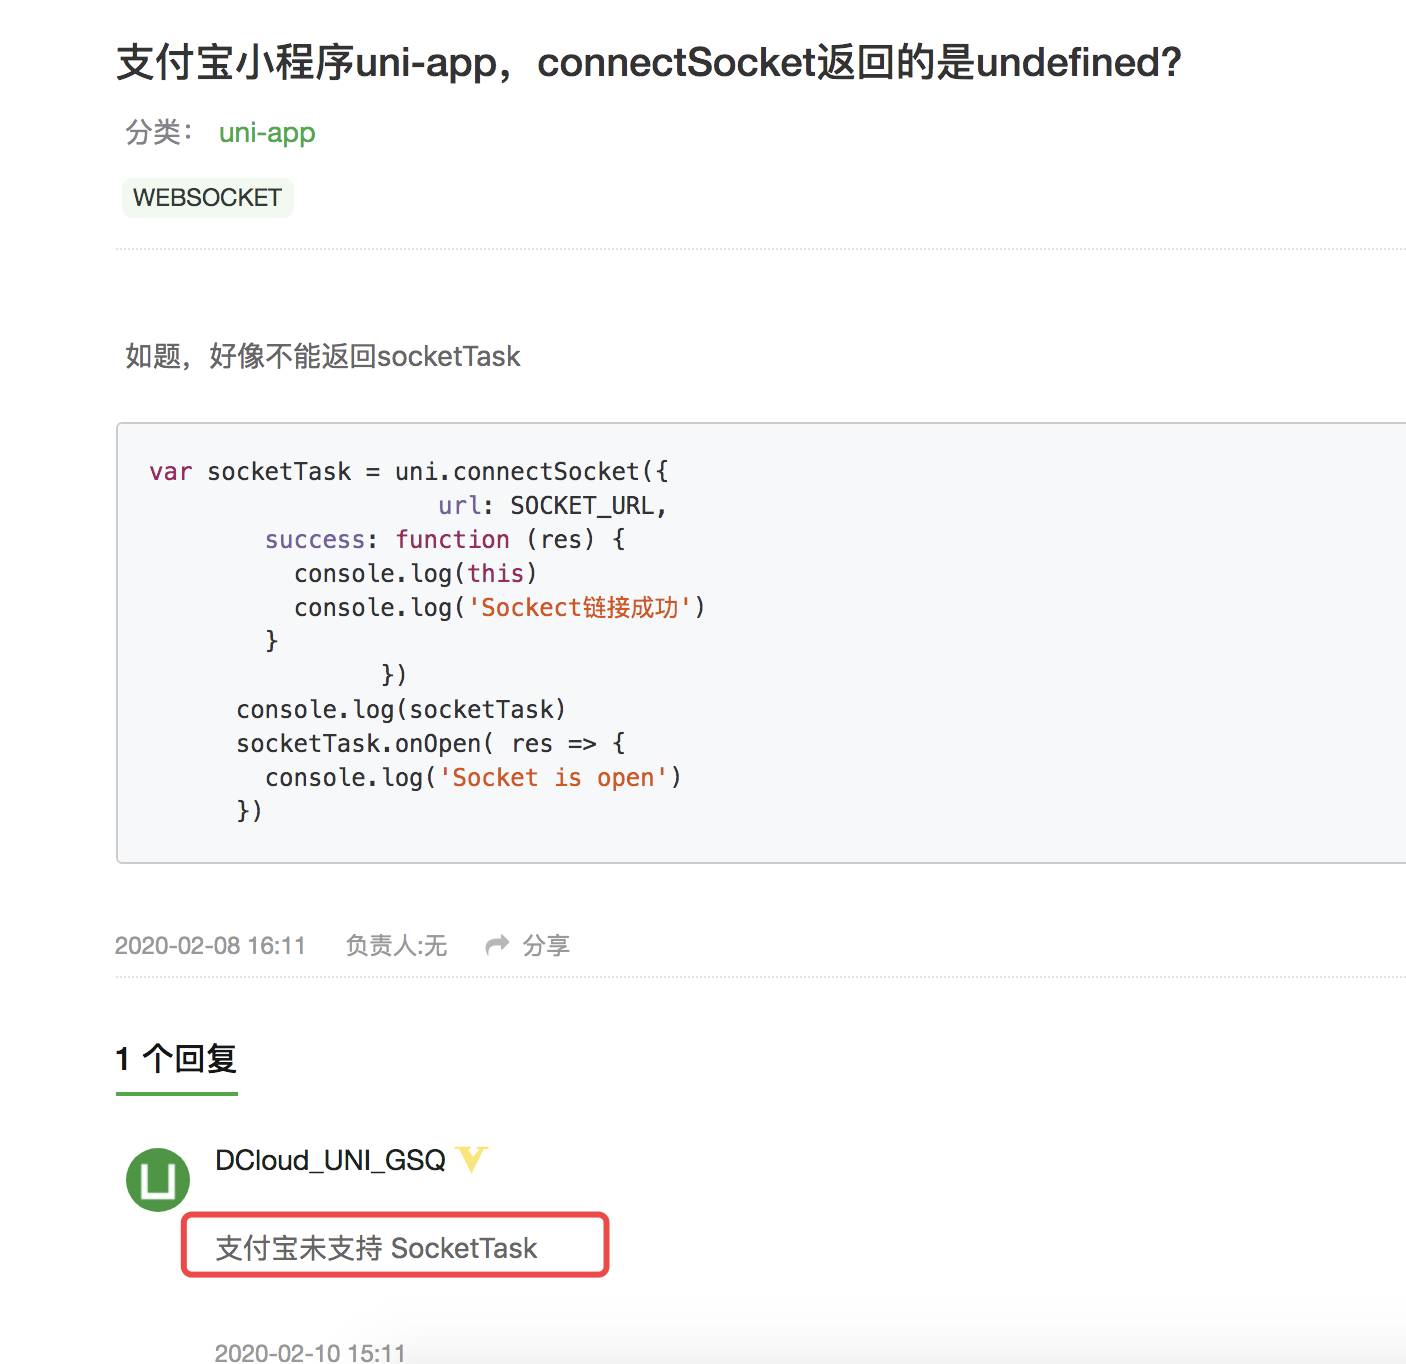The image size is (1406, 1364).
Task: Click the code line url: SOCKET_URL
Action: click(552, 505)
